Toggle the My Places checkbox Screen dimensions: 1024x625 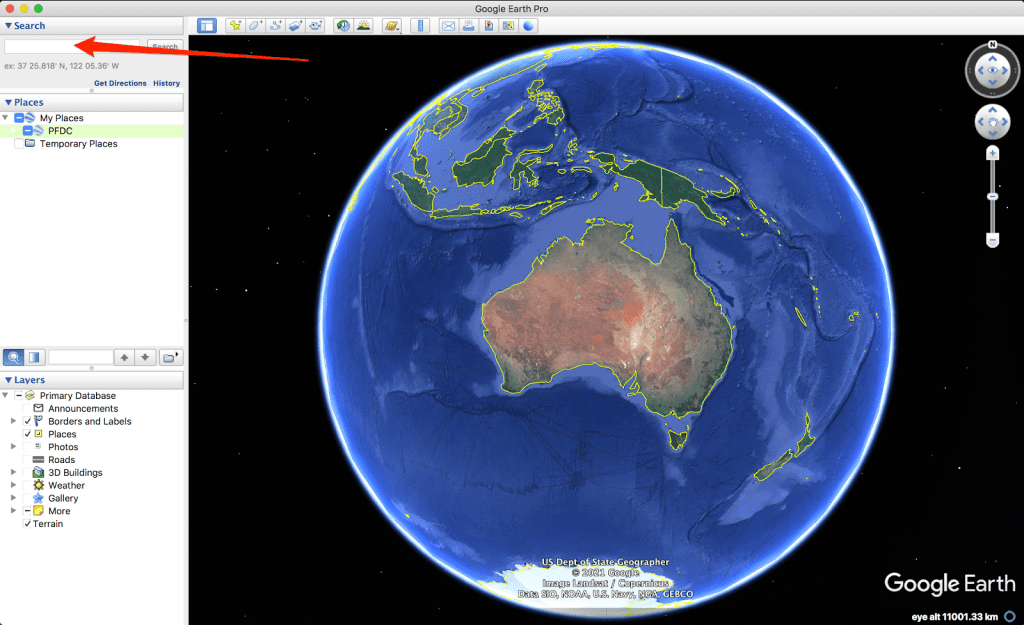[19, 118]
